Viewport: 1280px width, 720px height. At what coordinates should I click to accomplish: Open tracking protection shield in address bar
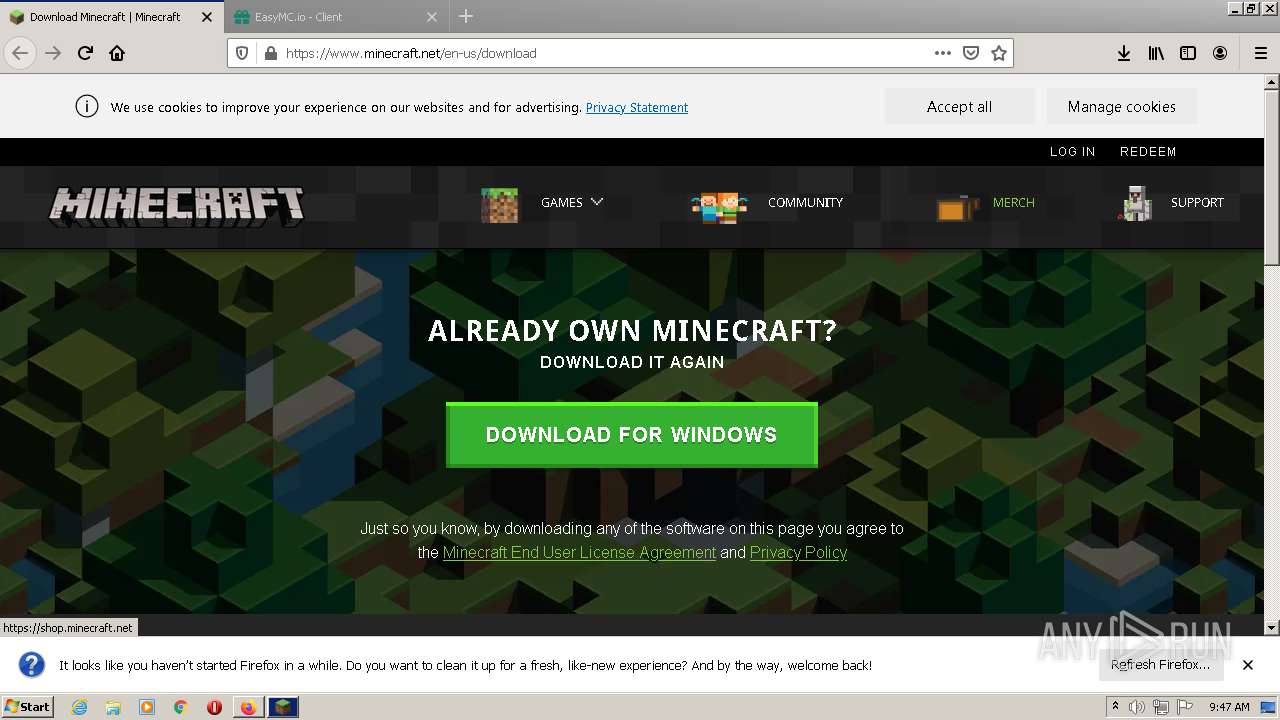coord(243,53)
